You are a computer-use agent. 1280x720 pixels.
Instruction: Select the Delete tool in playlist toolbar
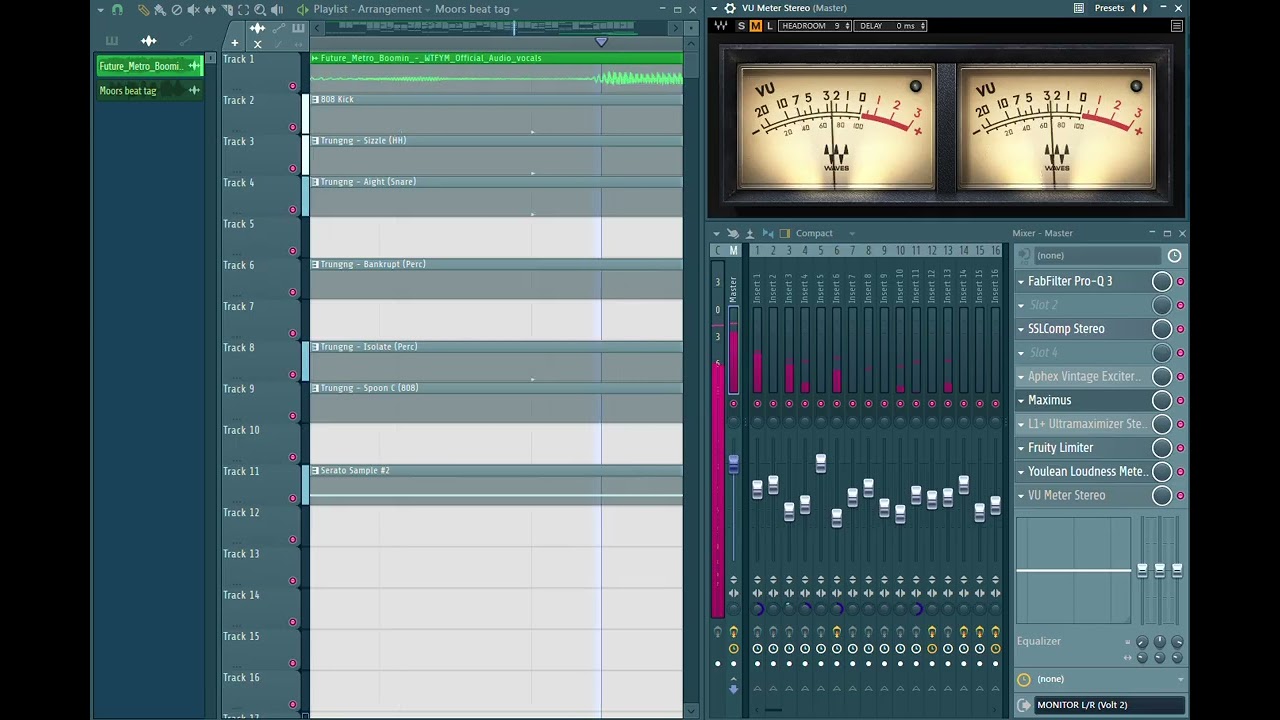(x=177, y=10)
